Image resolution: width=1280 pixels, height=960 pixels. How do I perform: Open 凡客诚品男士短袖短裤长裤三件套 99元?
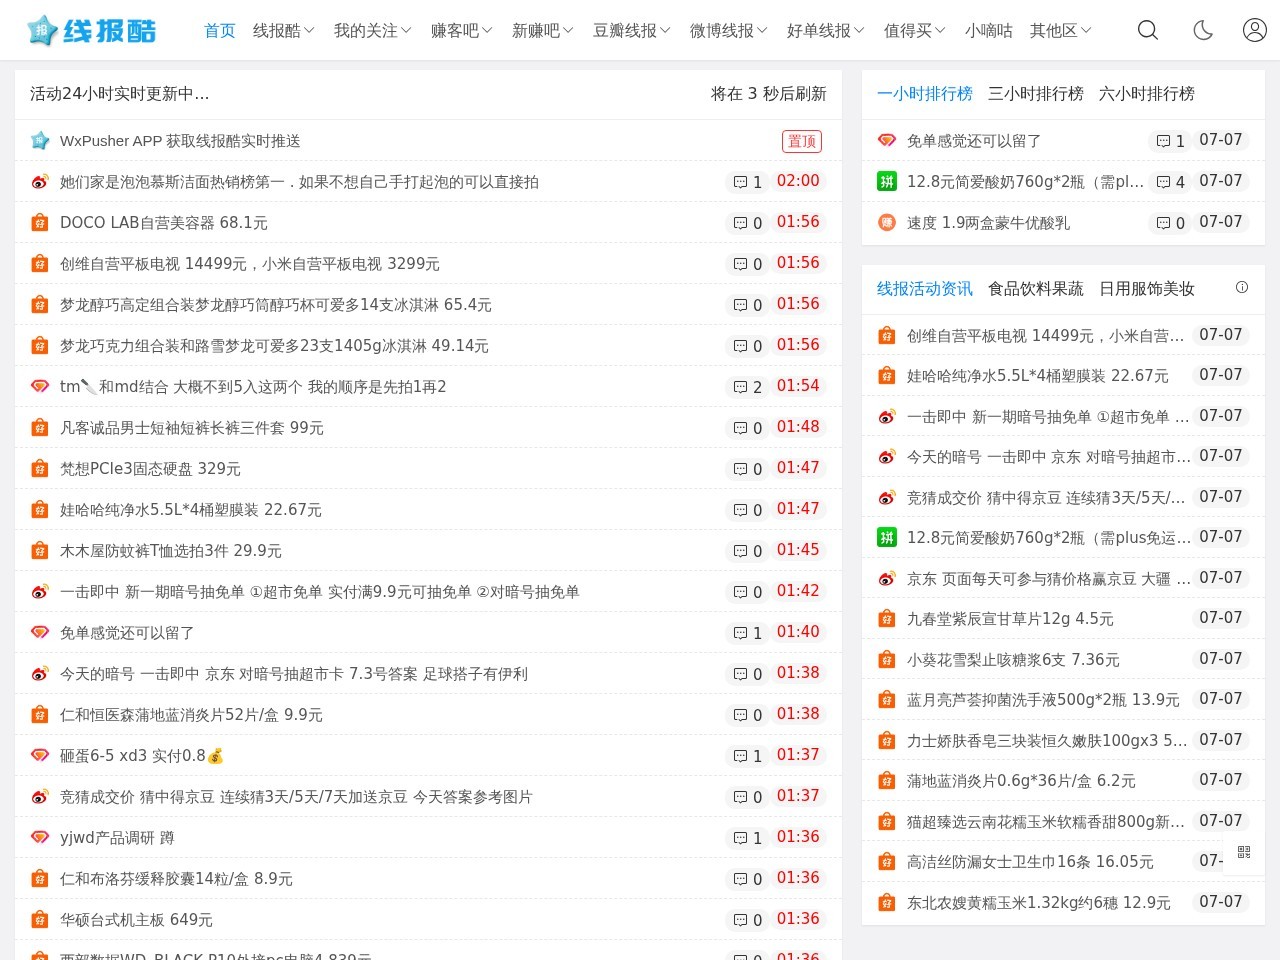point(192,428)
